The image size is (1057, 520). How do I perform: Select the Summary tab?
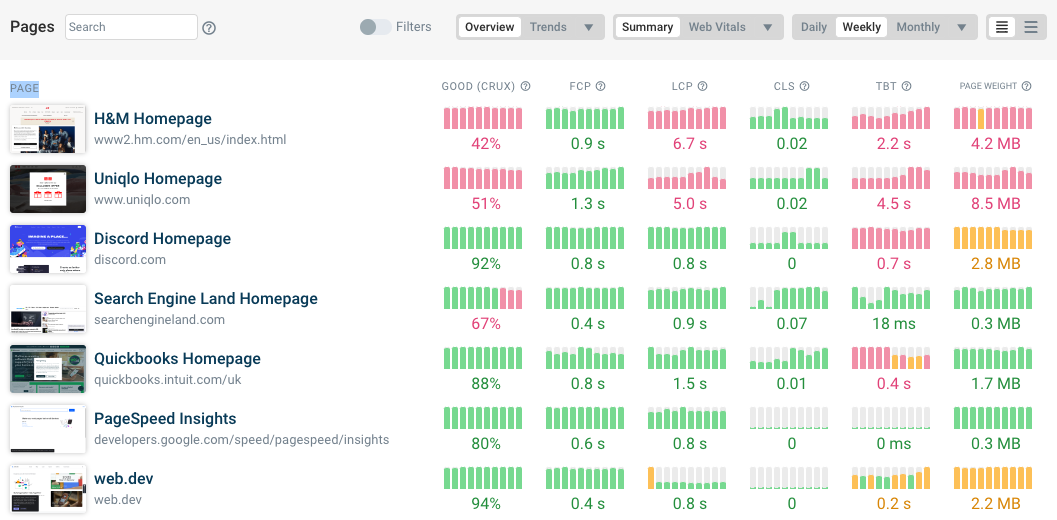click(647, 27)
